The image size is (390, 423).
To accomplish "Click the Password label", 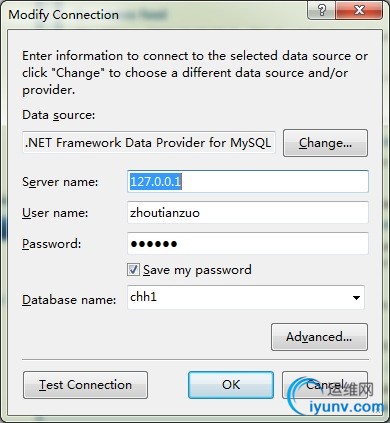I will [x=52, y=244].
